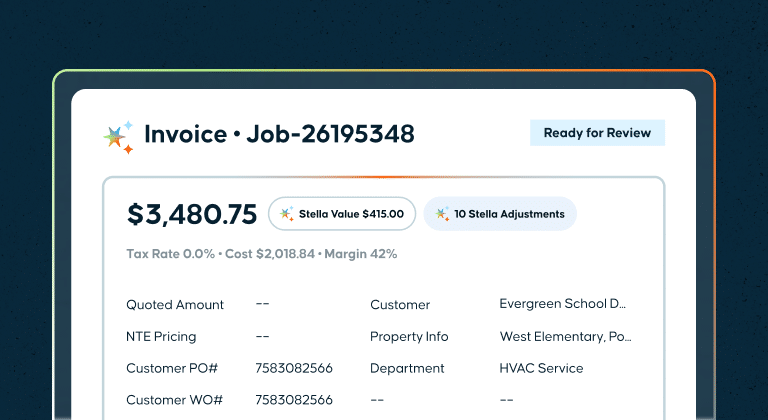Screen dimensions: 768x420
Task: Click the star icon in Stella Adjustments pill
Action: (x=442, y=214)
